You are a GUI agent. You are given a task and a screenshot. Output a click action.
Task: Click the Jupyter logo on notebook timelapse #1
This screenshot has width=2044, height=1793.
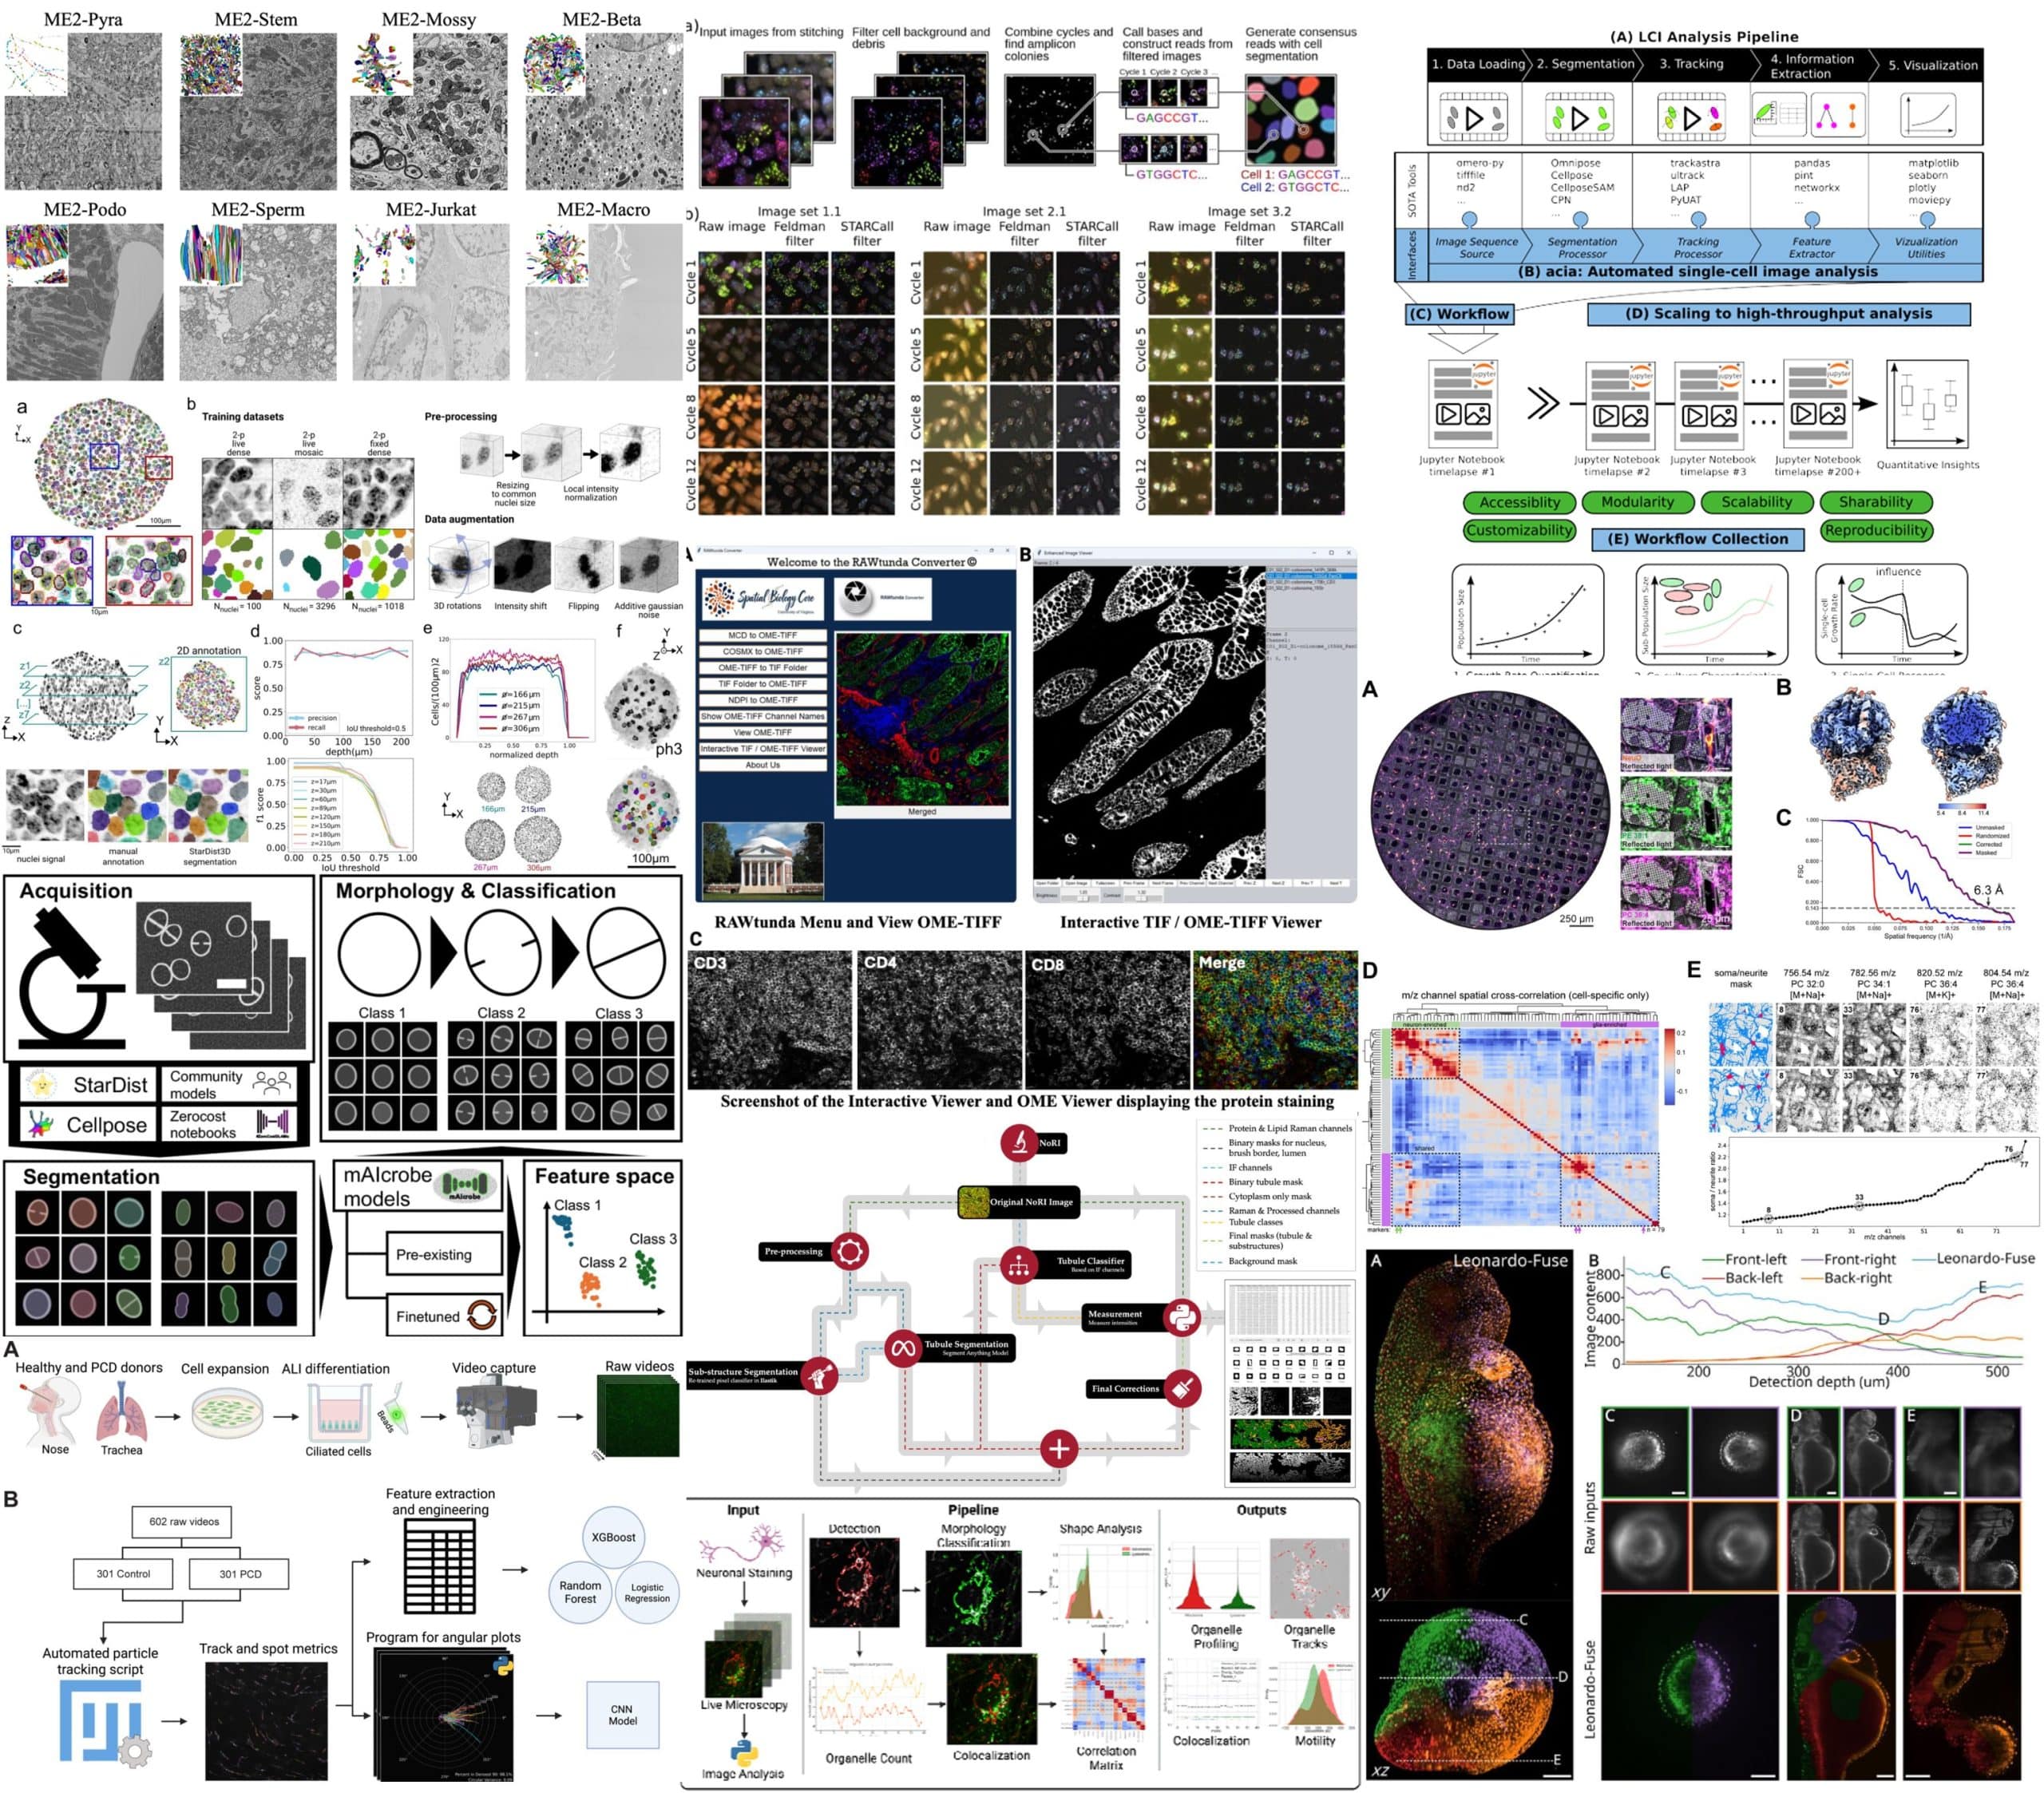(1485, 375)
